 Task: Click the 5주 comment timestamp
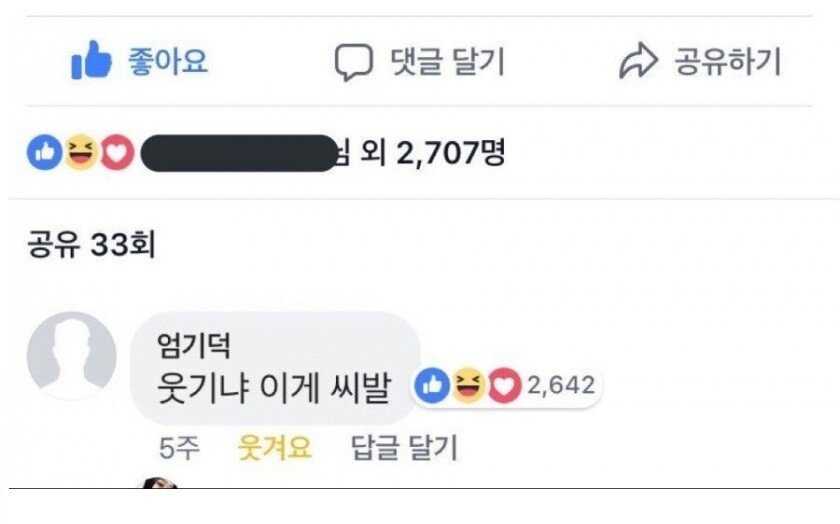click(x=179, y=447)
